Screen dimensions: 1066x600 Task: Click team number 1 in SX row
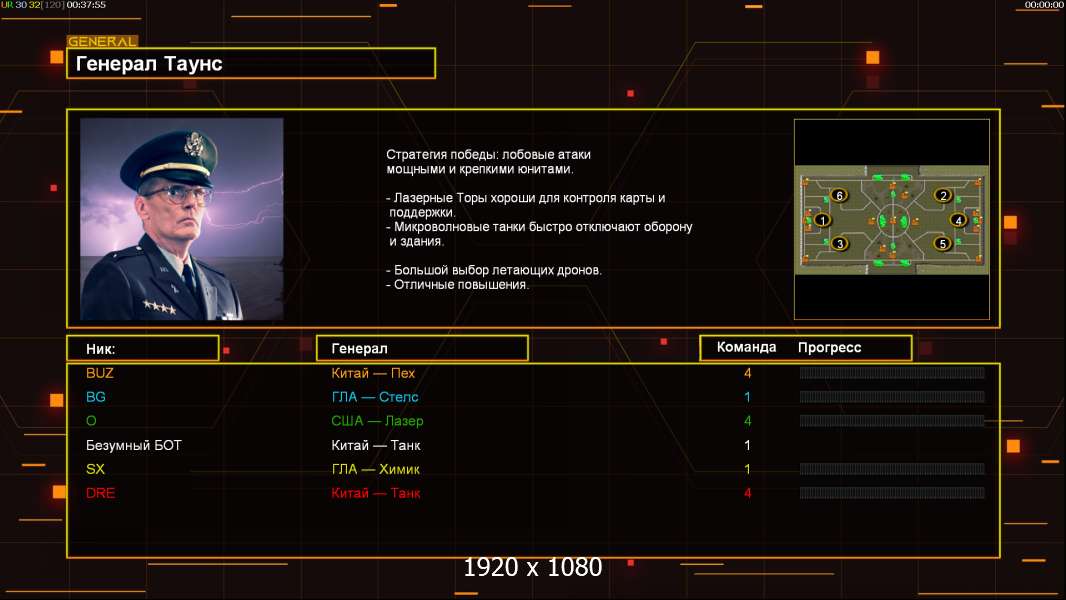(747, 469)
